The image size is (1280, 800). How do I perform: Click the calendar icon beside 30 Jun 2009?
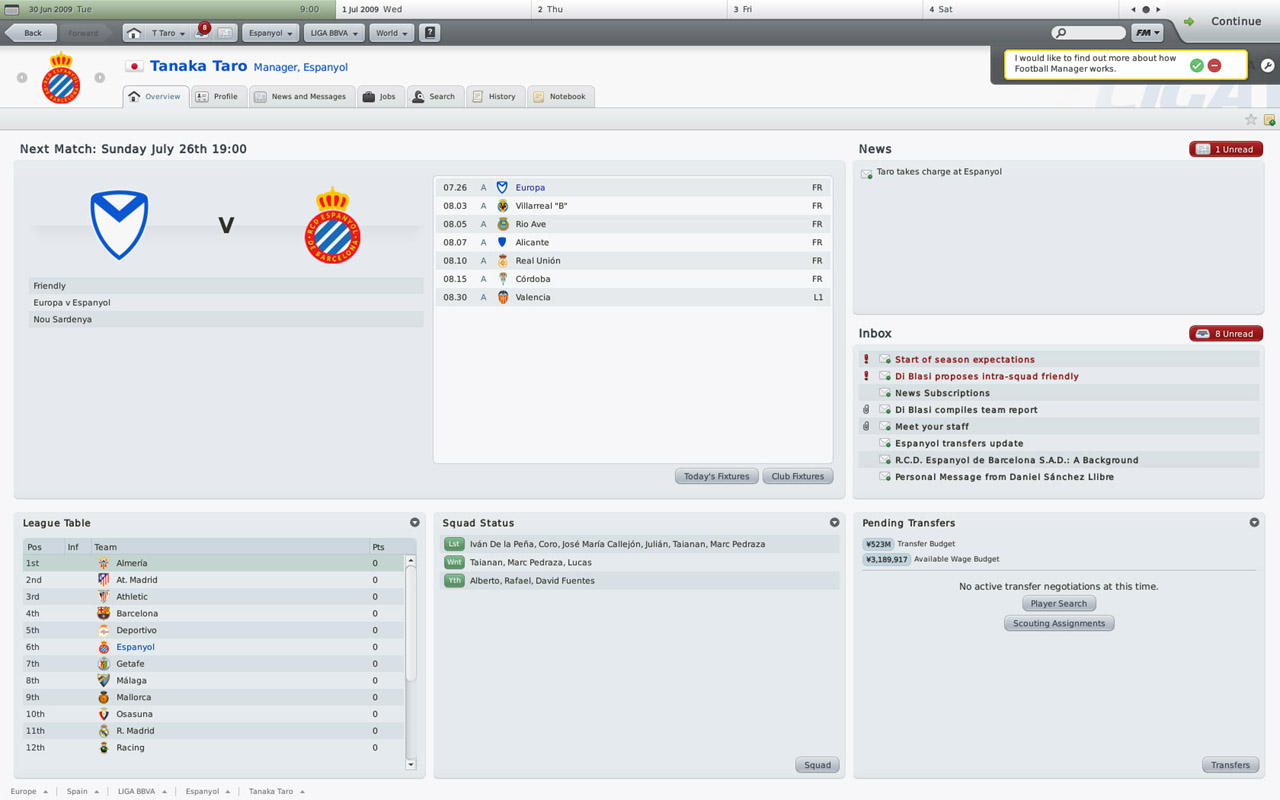12,9
